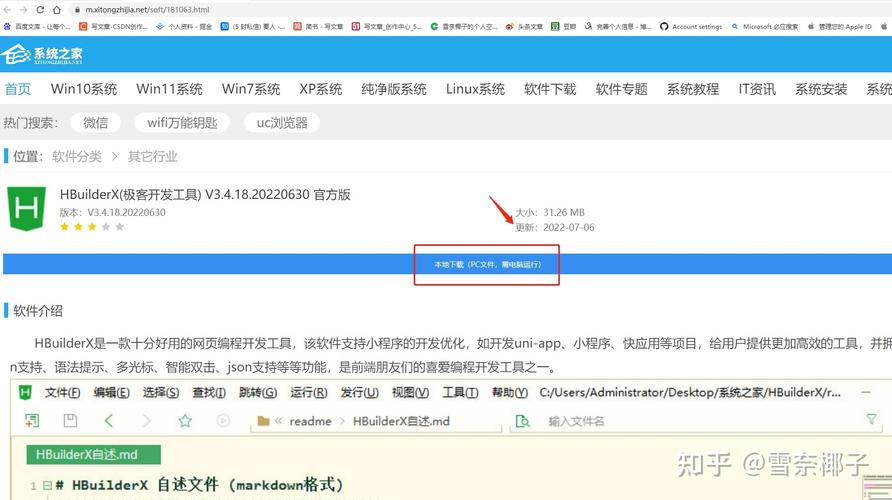Reload the page with the refresh icon

pos(40,10)
